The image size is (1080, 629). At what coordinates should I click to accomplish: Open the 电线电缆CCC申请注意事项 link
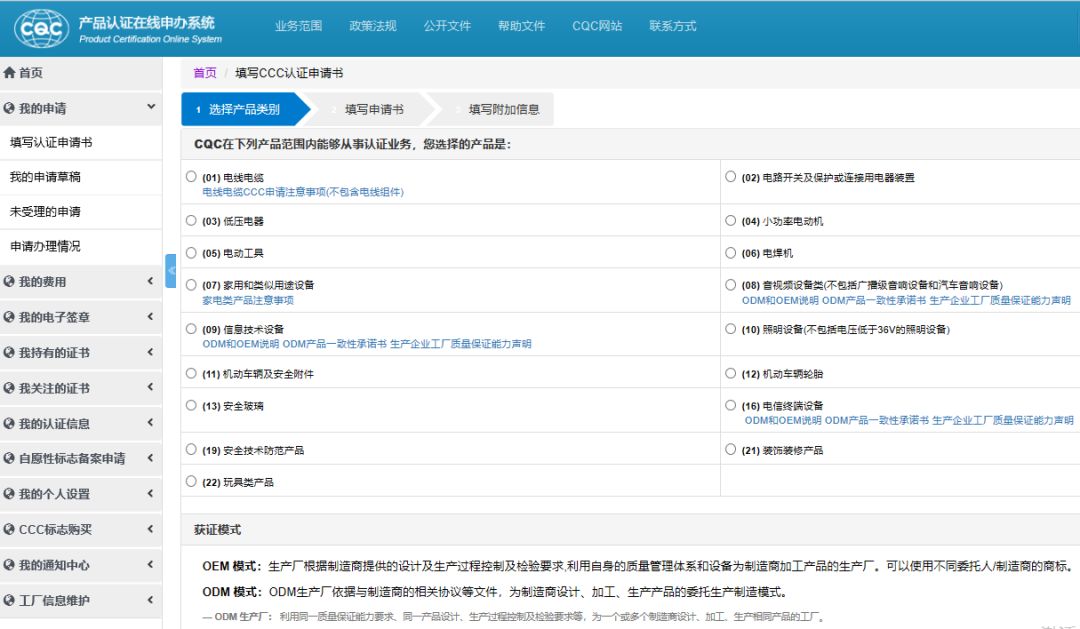click(x=303, y=192)
